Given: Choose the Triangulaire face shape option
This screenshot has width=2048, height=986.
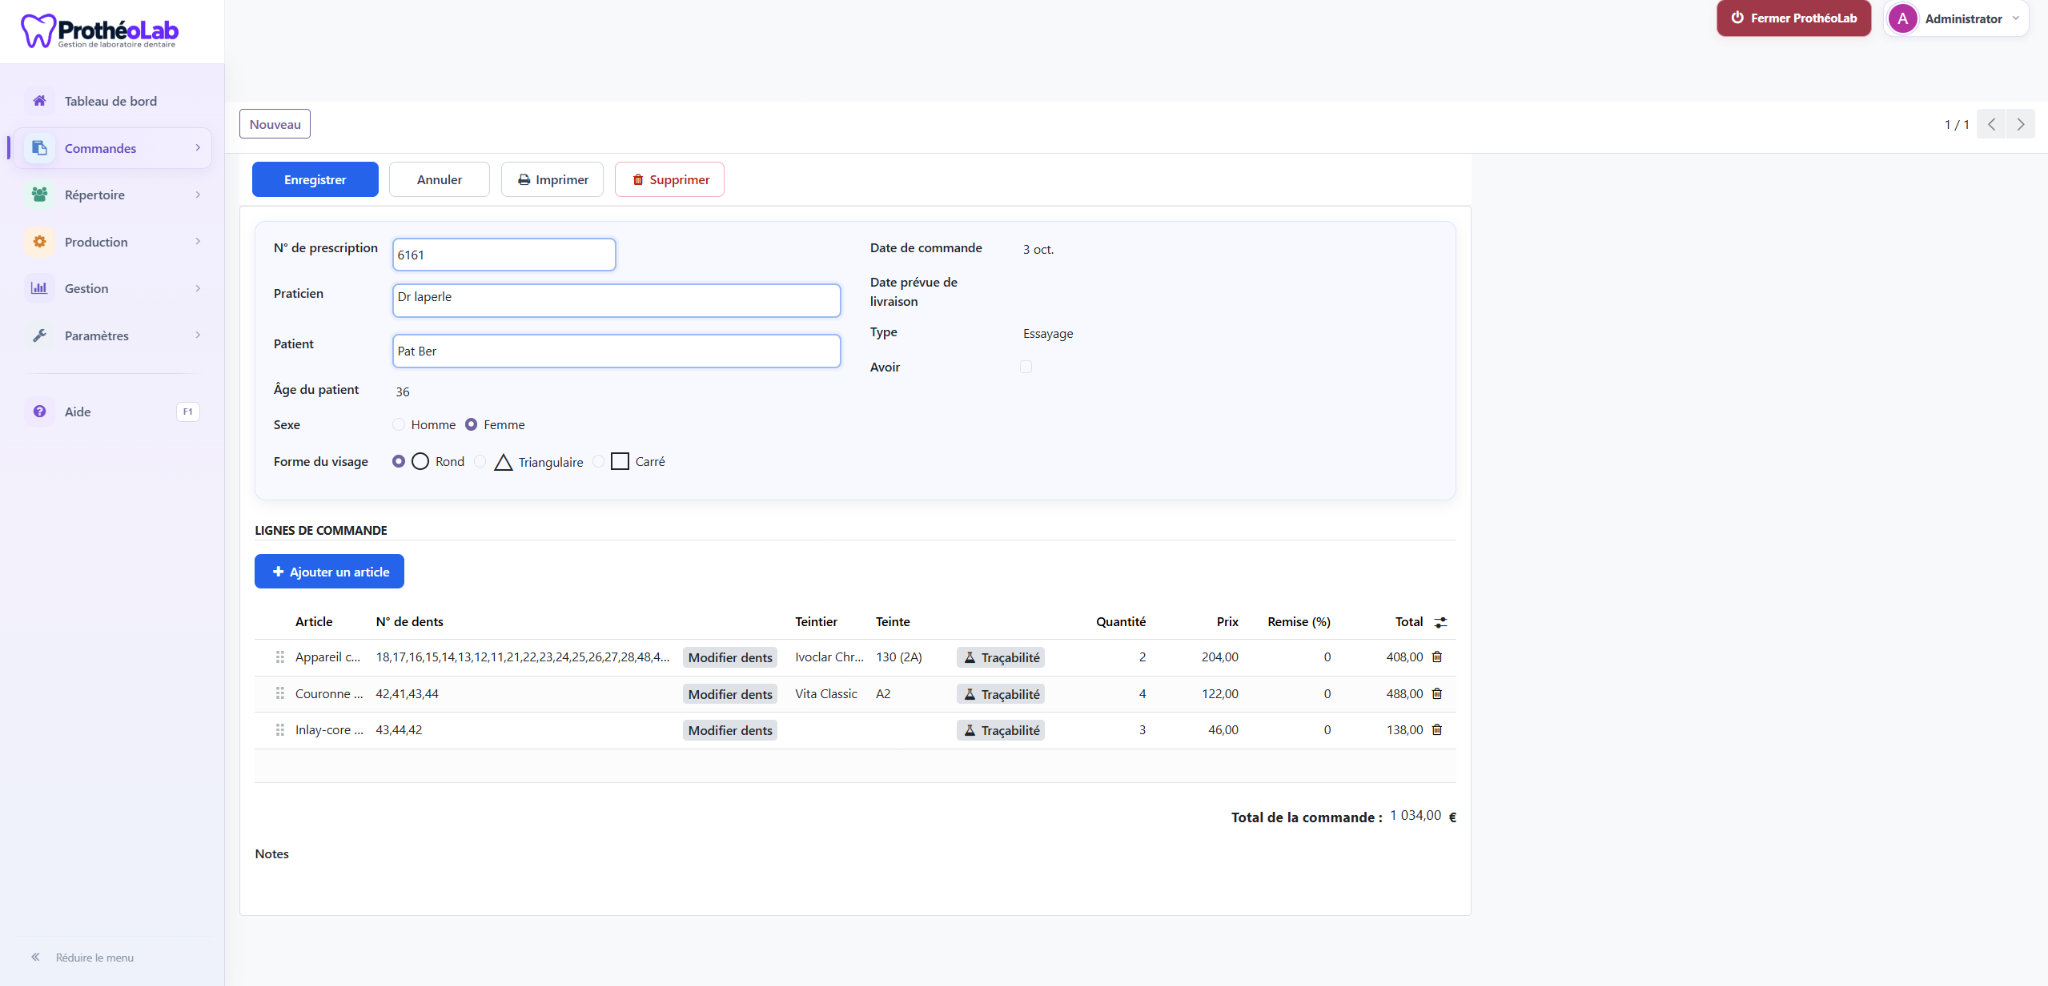Looking at the screenshot, I should click(x=480, y=462).
